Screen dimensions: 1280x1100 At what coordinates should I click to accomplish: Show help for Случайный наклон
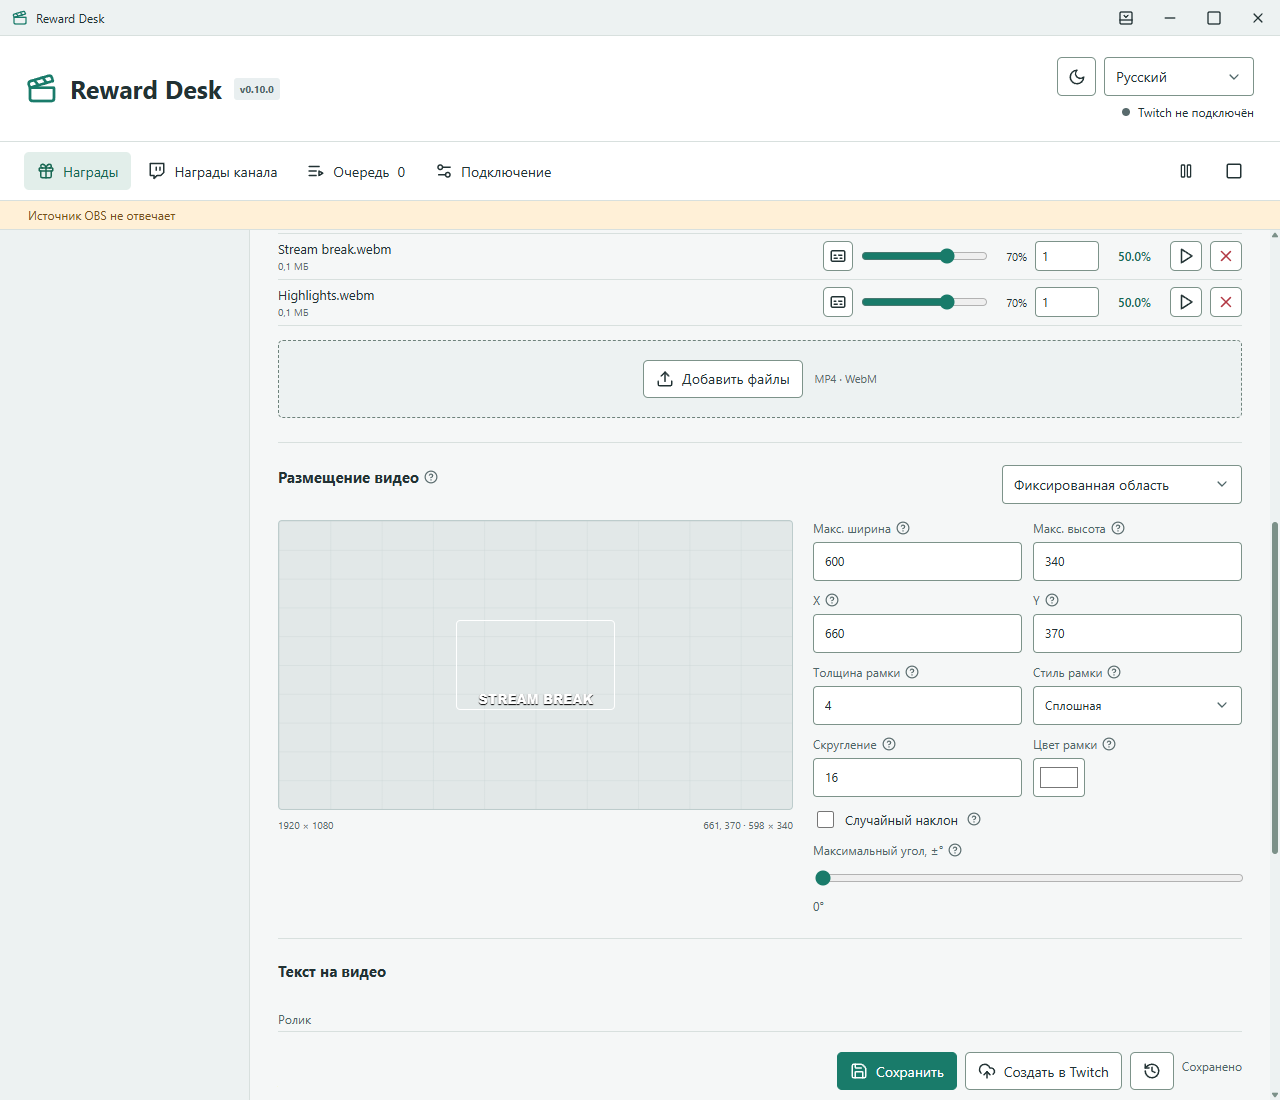[974, 819]
